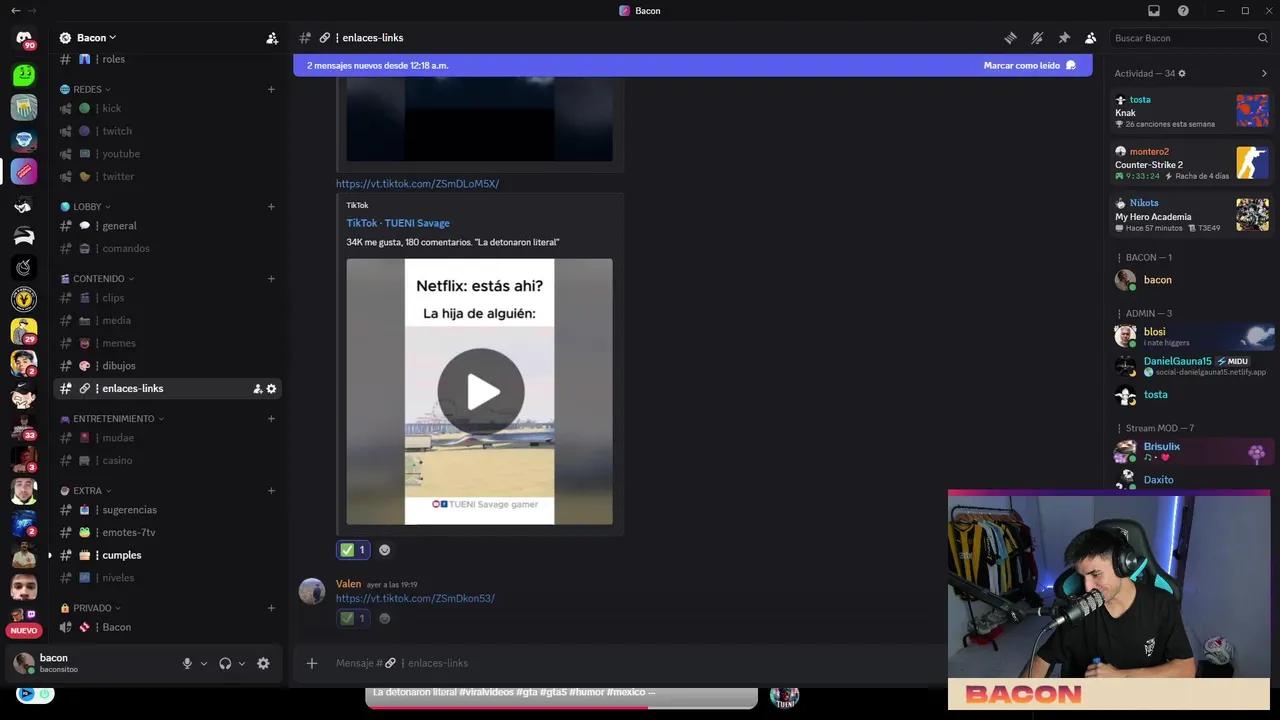Open TikTok · TUENI Savage embed title
The height and width of the screenshot is (720, 1280).
coord(398,223)
